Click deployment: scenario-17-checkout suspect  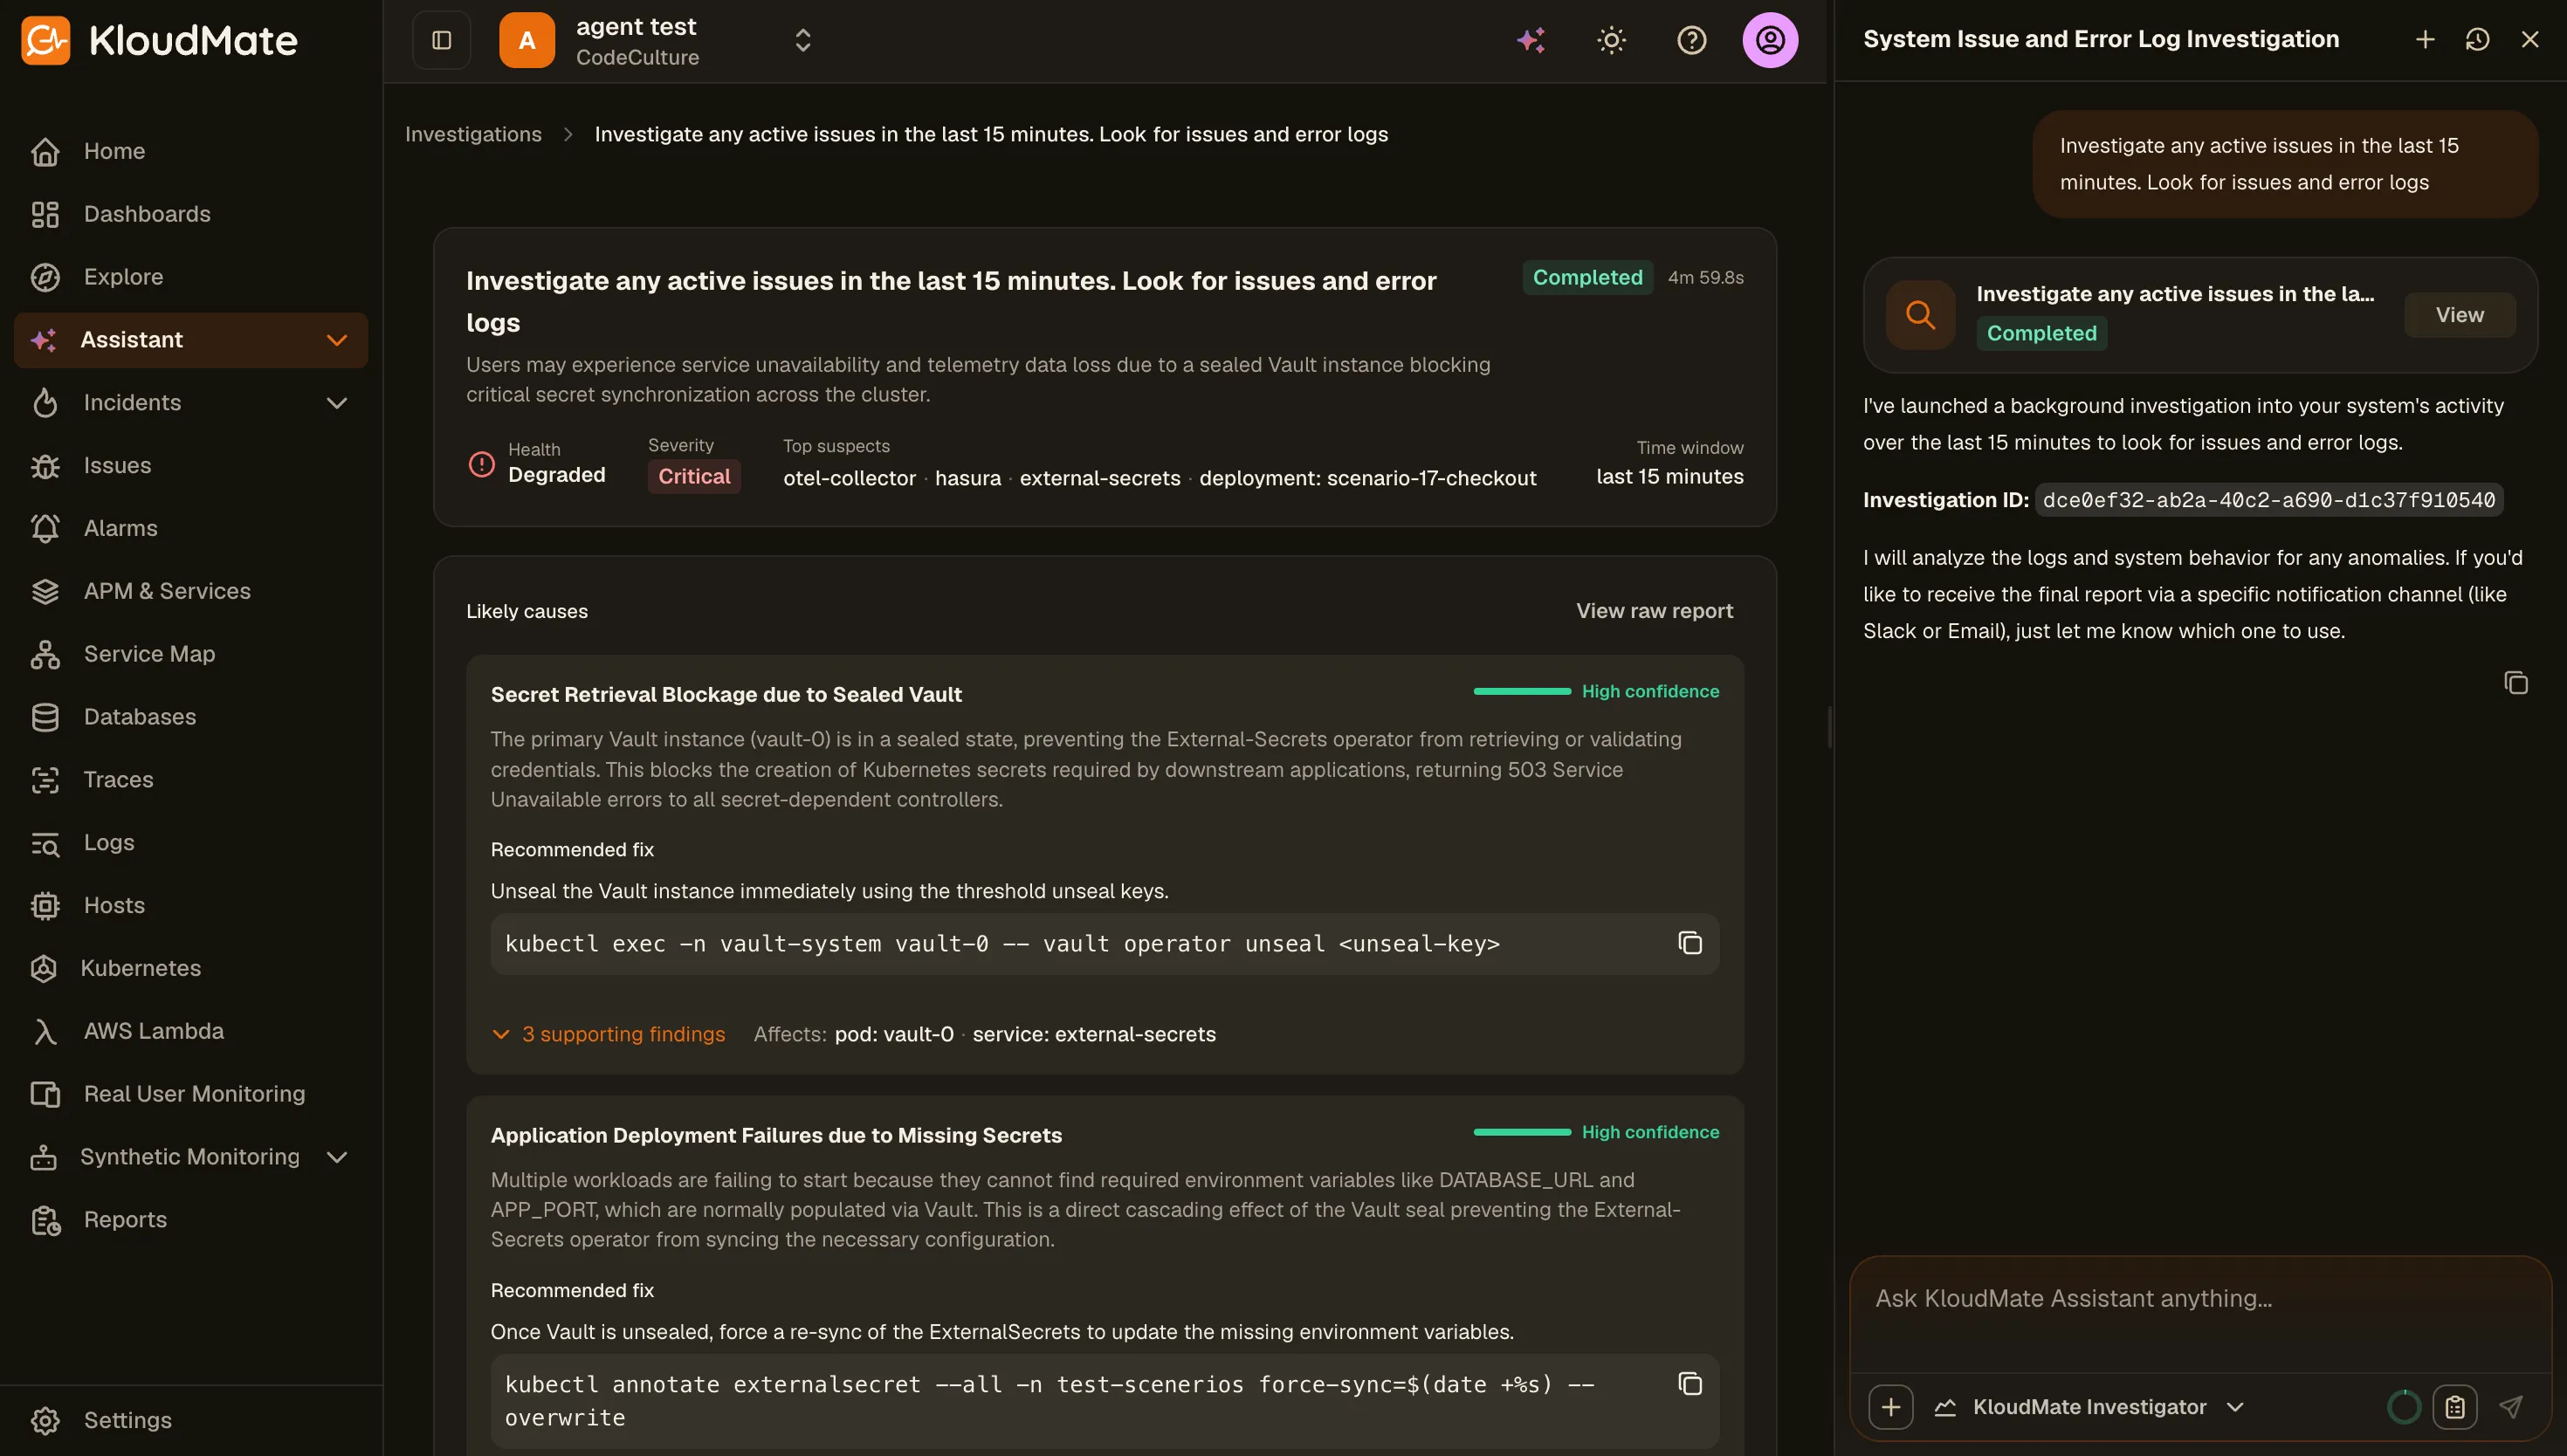click(x=1367, y=478)
